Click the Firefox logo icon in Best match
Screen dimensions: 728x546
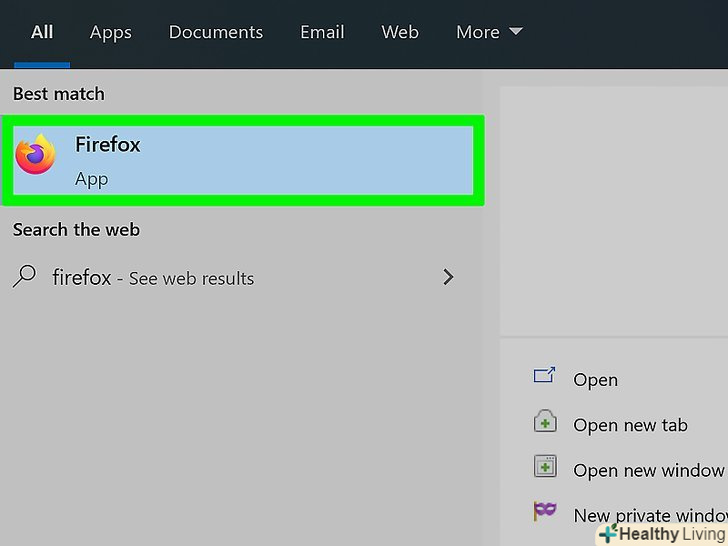pos(35,155)
